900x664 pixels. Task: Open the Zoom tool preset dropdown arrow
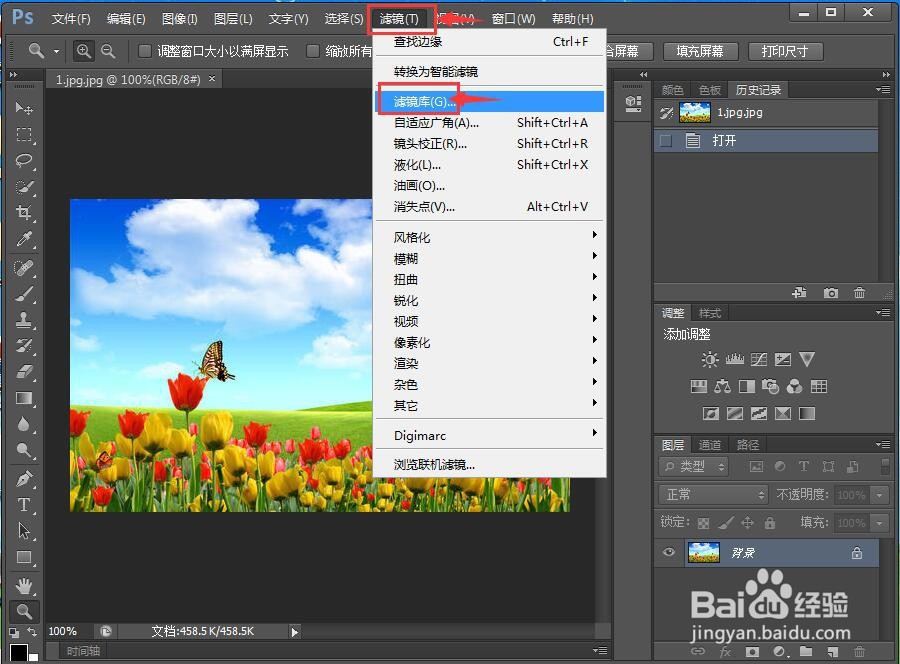[56, 51]
